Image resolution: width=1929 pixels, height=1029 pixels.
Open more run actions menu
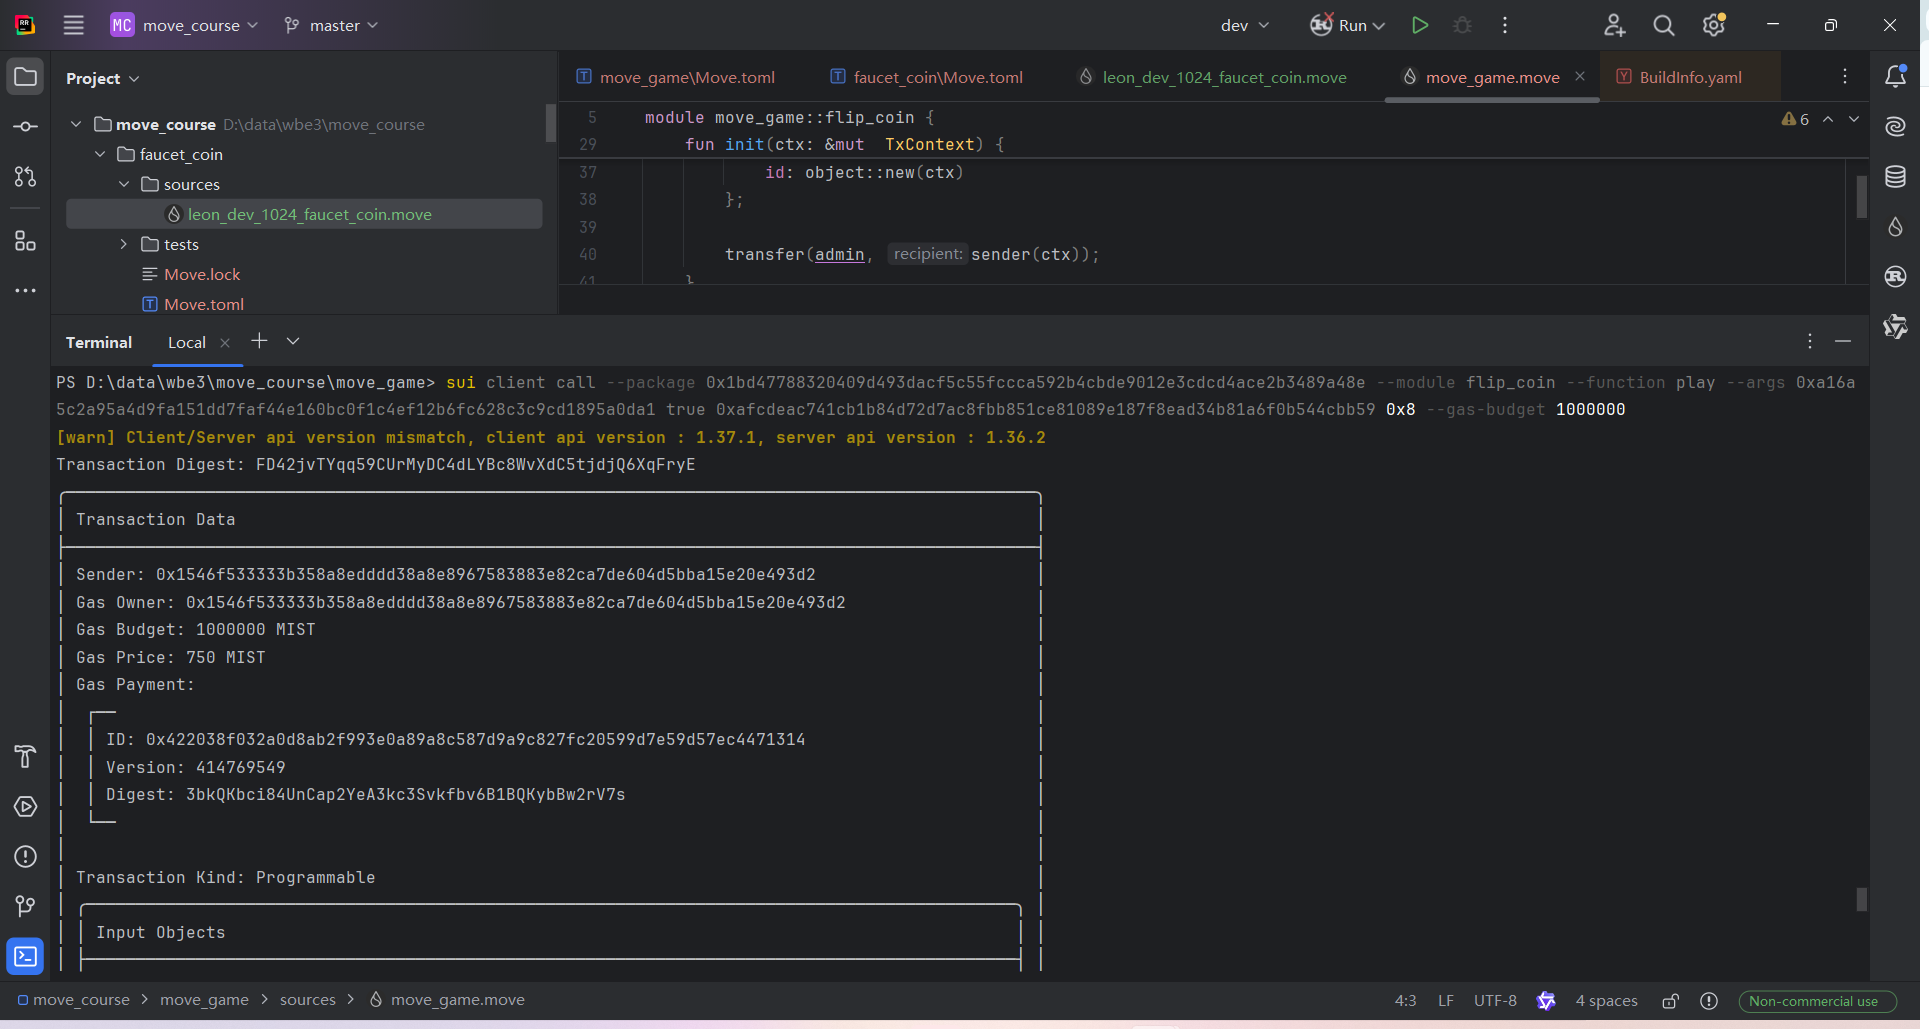[1505, 25]
